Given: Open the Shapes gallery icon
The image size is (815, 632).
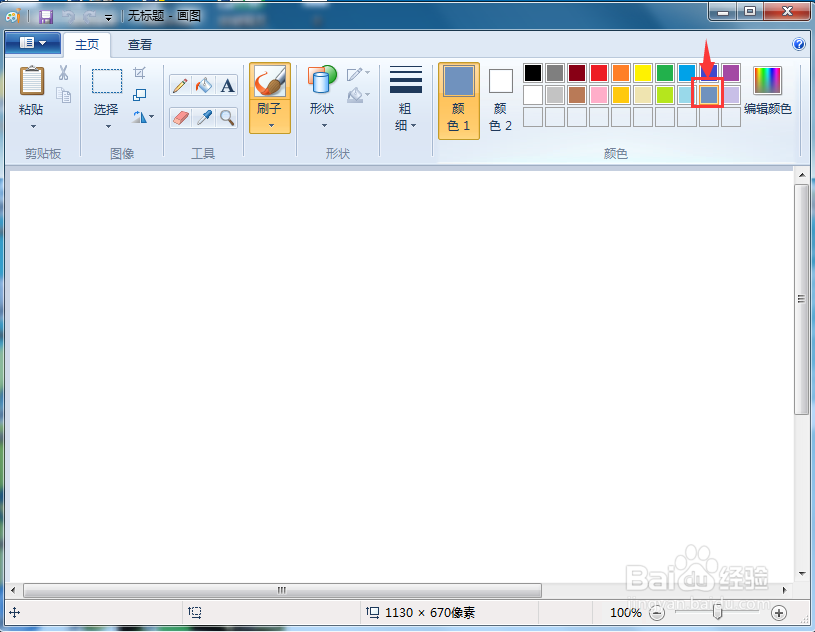Looking at the screenshot, I should tap(322, 81).
